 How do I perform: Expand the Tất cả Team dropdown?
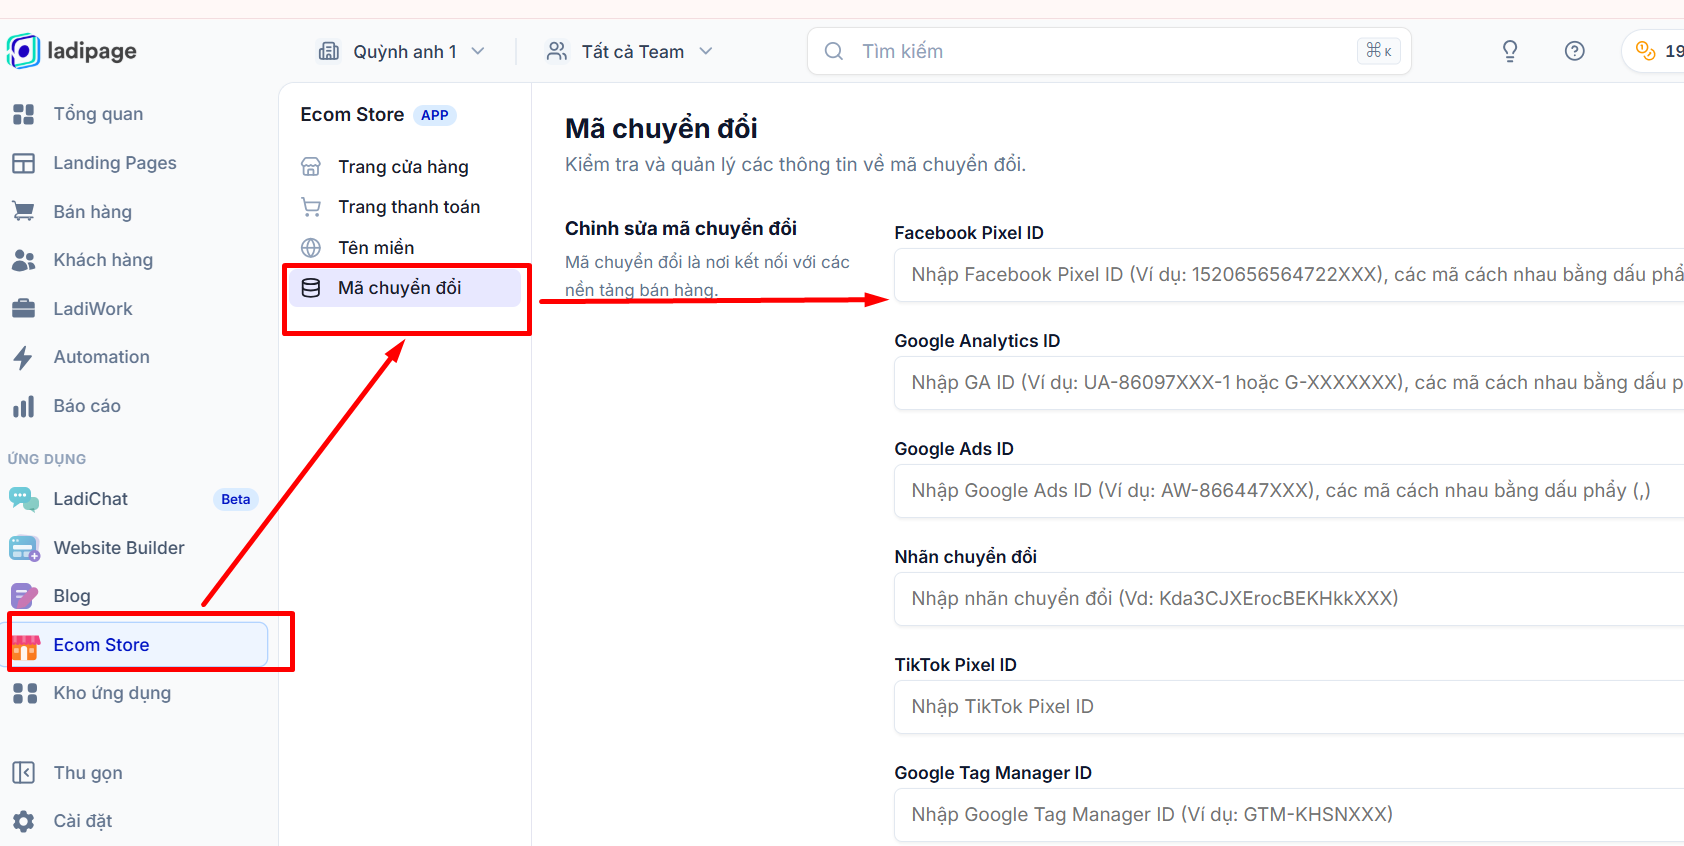click(x=706, y=51)
